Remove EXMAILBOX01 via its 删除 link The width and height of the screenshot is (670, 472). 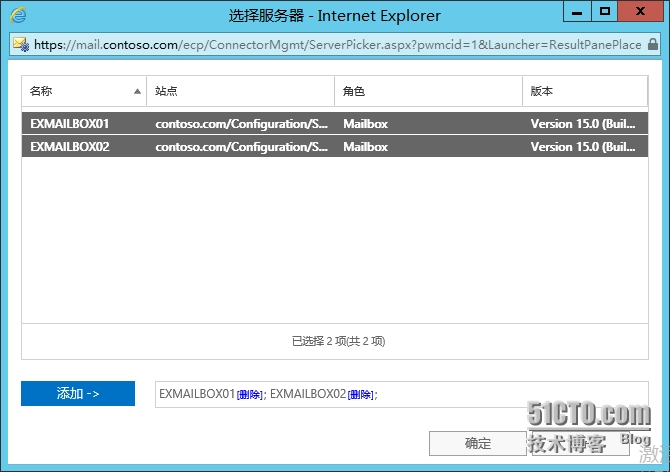click(250, 395)
